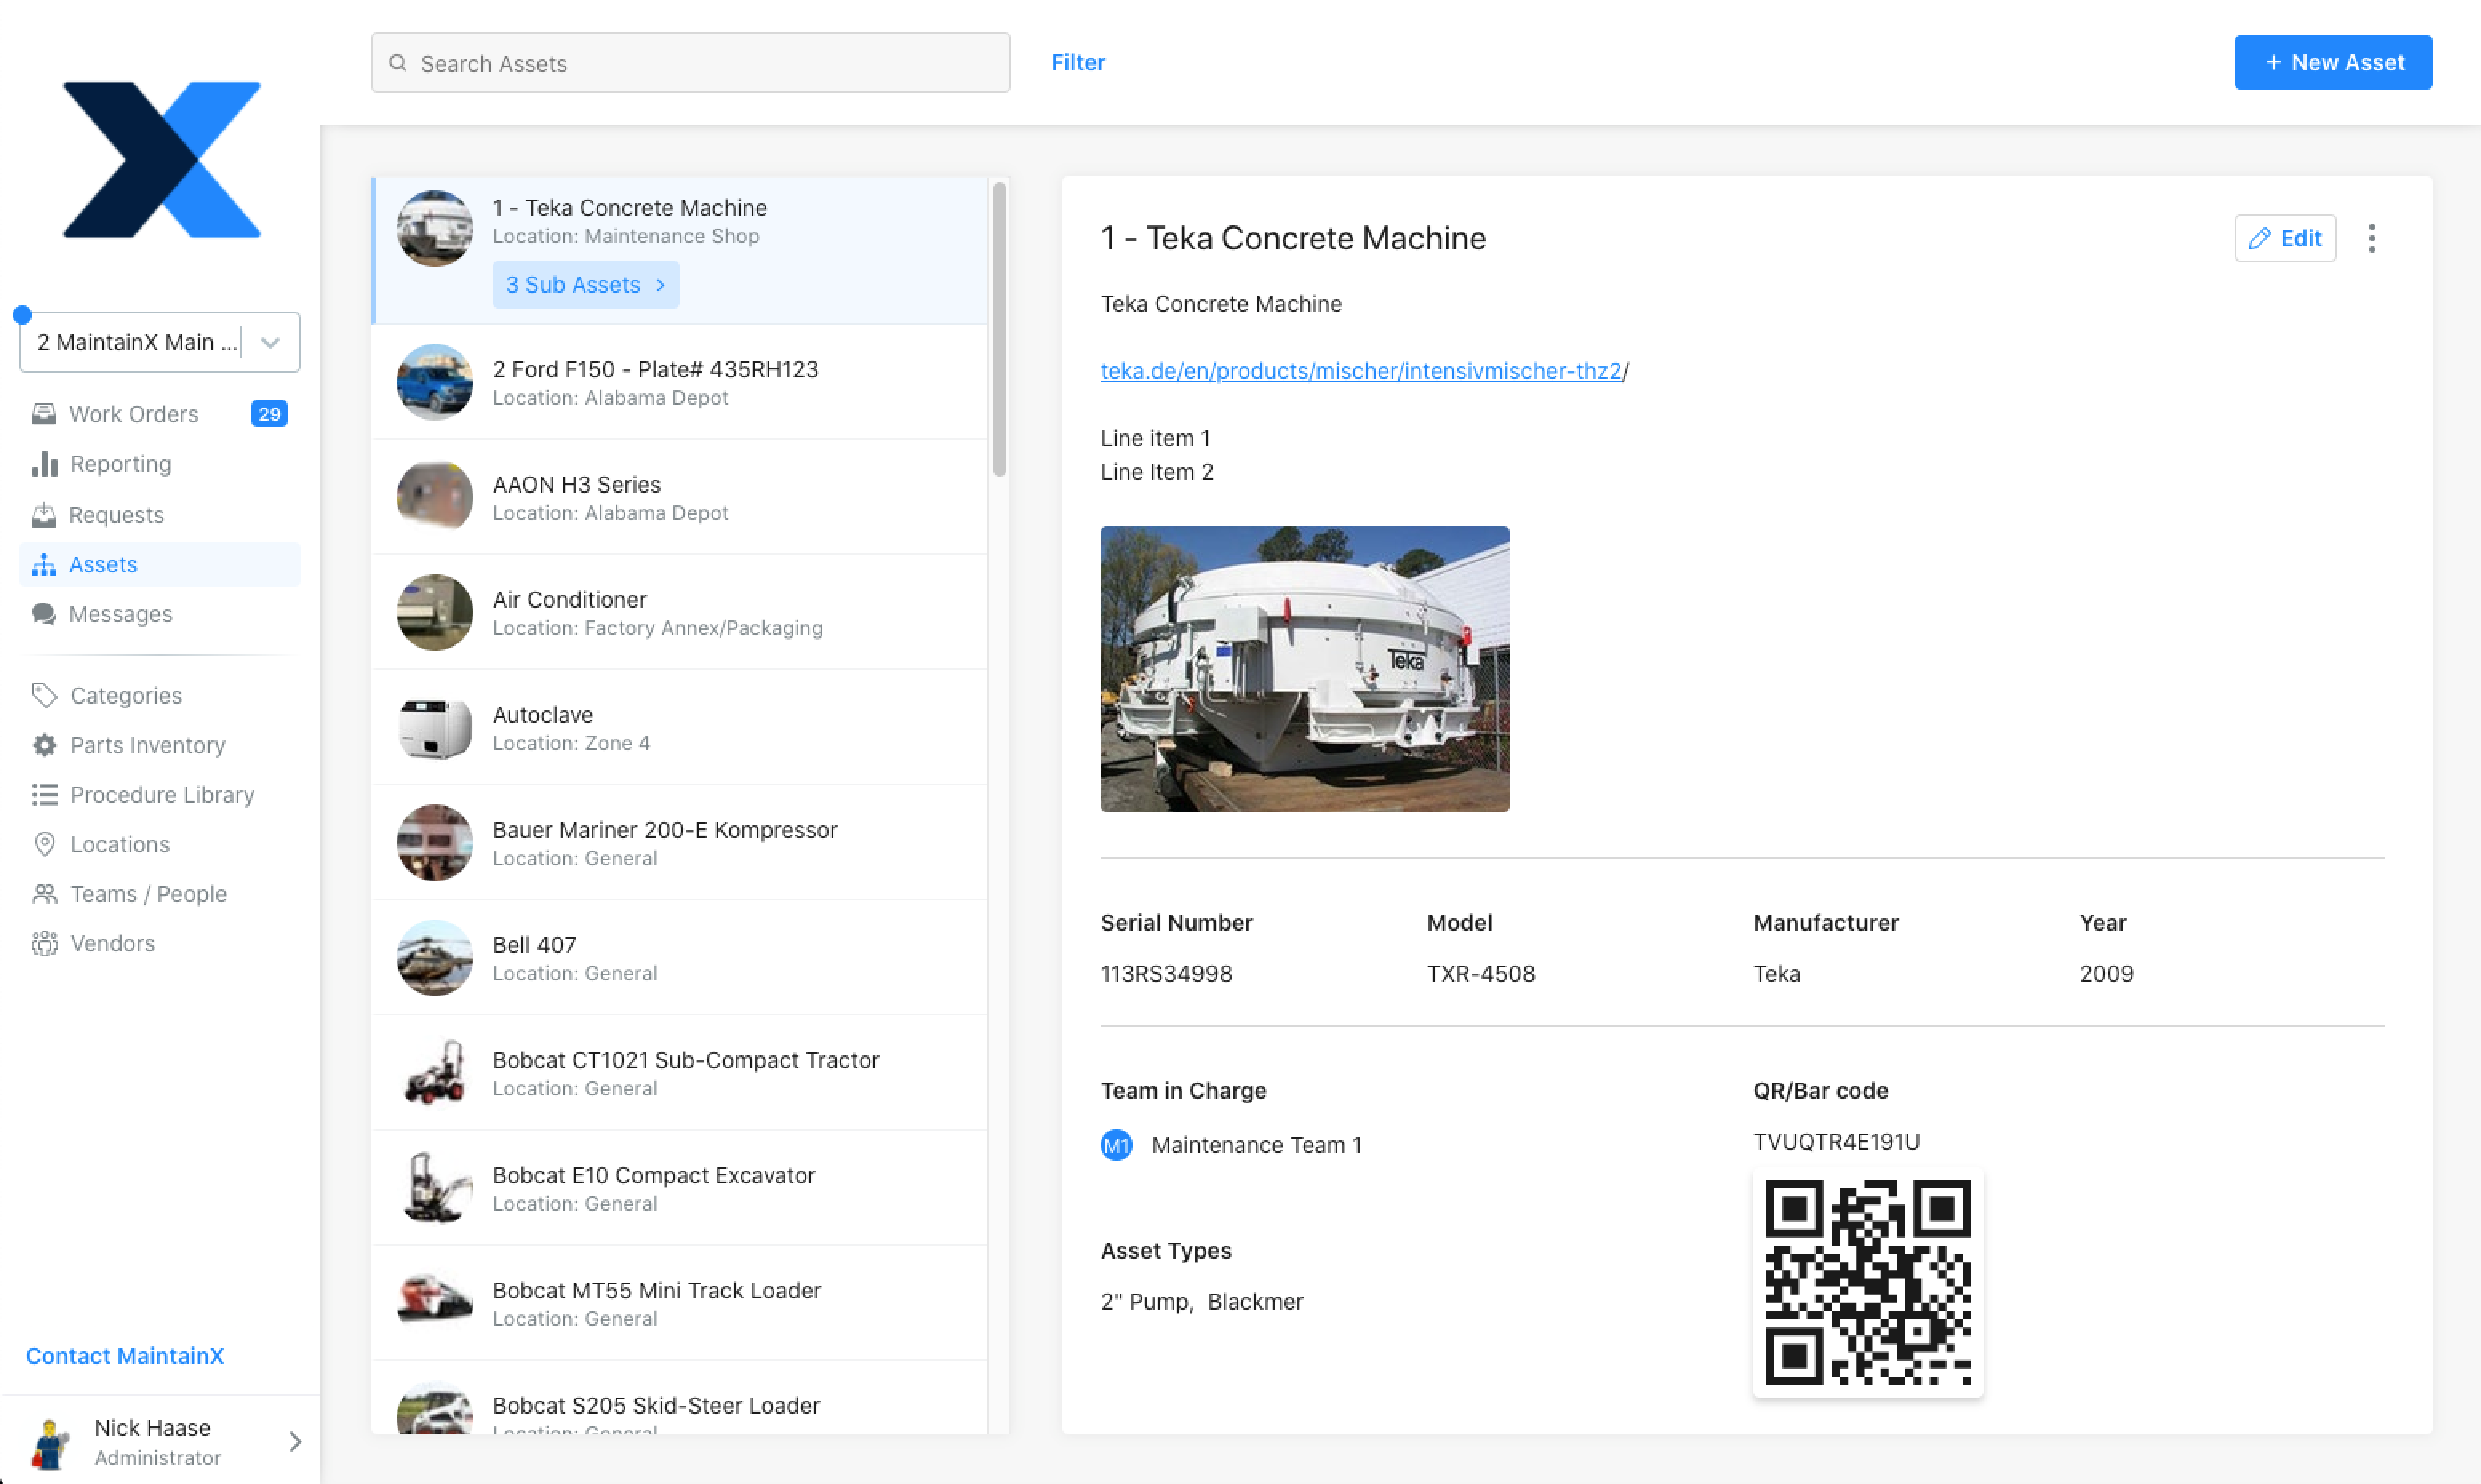Select Bauer Mariner 200-E Kompressor
2481x1484 pixels.
pyautogui.click(x=680, y=843)
